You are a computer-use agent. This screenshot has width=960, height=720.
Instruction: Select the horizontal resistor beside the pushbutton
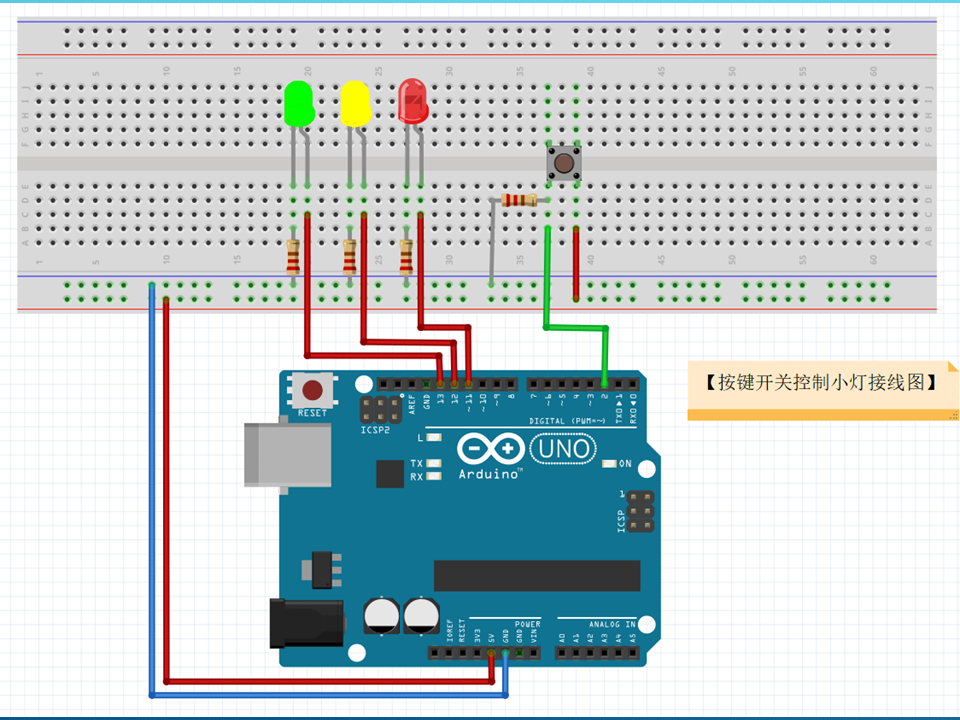519,200
